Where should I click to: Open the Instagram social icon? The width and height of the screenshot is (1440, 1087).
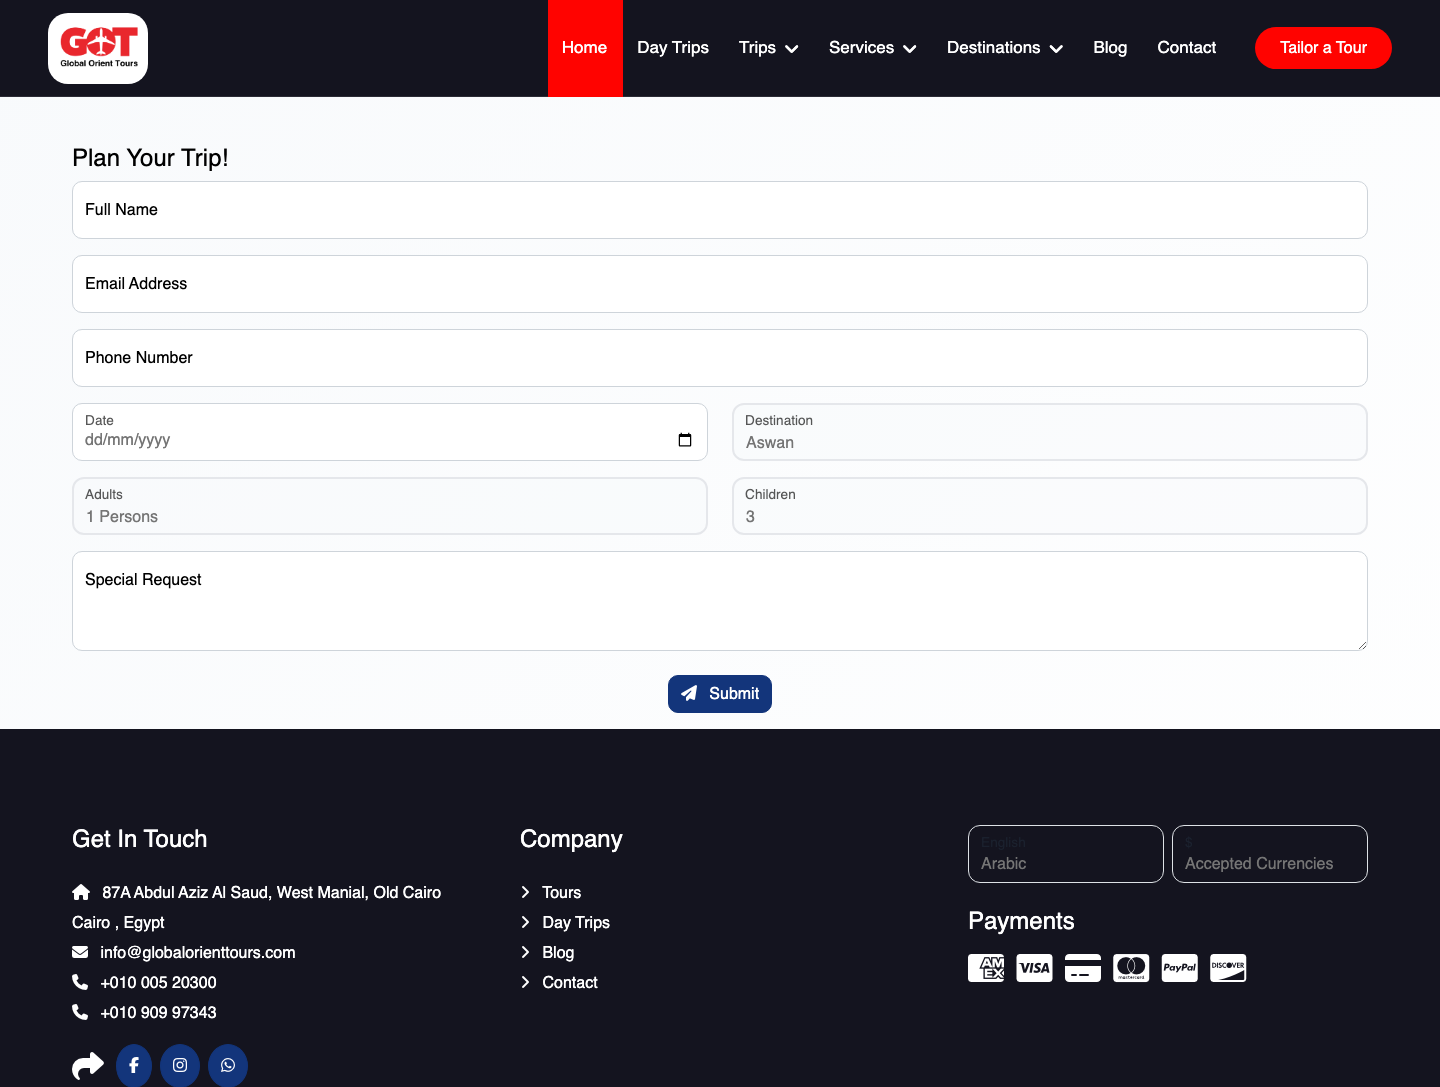(180, 1065)
